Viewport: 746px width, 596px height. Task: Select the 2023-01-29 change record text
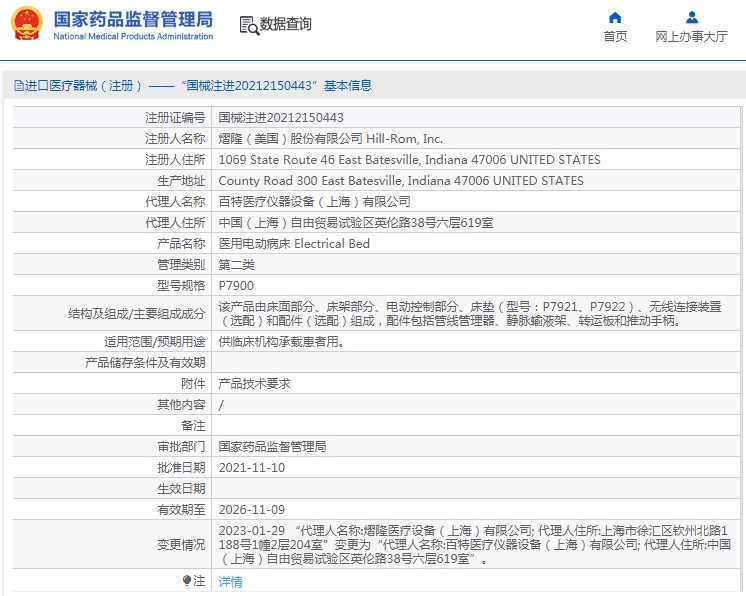(x=475, y=544)
